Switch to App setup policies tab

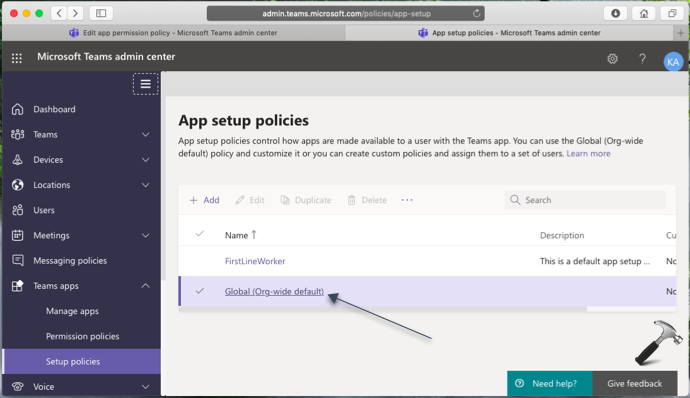510,33
